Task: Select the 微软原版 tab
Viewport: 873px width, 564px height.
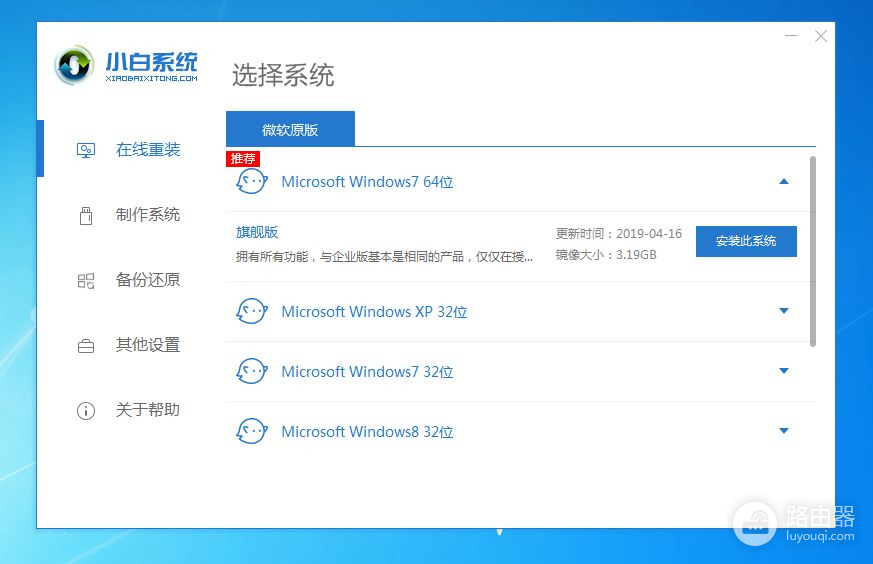Action: tap(290, 130)
